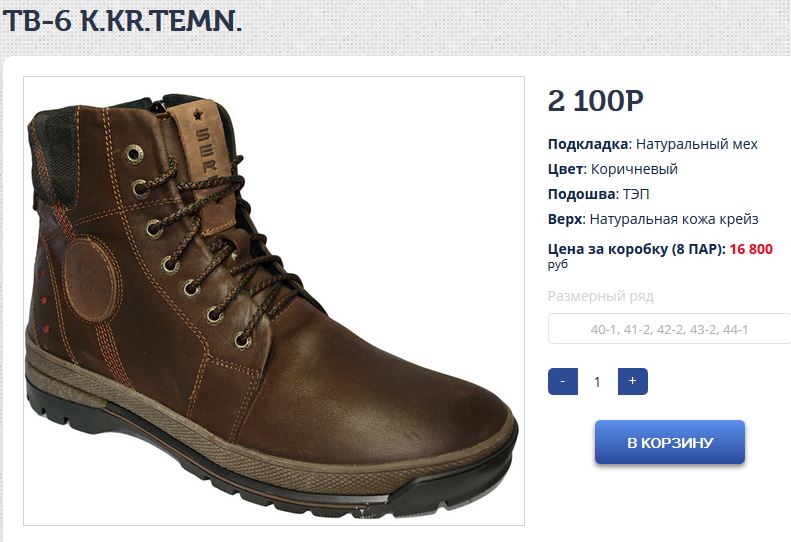Image resolution: width=791 pixels, height=542 pixels.
Task: Click the 2 100Р price
Action: coord(595,101)
